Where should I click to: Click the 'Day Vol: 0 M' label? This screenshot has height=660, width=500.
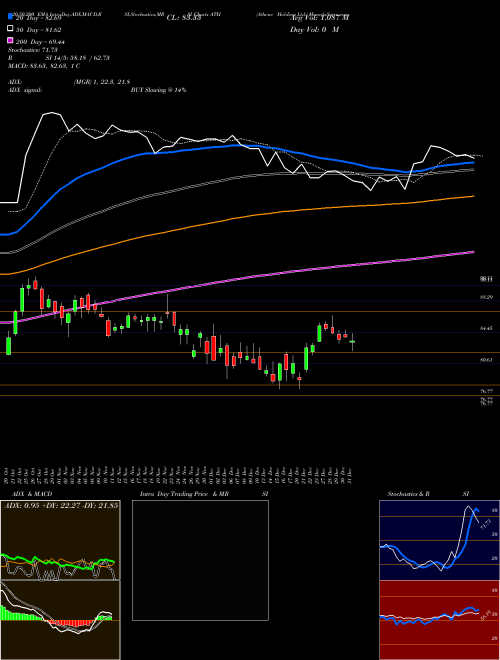[x=314, y=30]
